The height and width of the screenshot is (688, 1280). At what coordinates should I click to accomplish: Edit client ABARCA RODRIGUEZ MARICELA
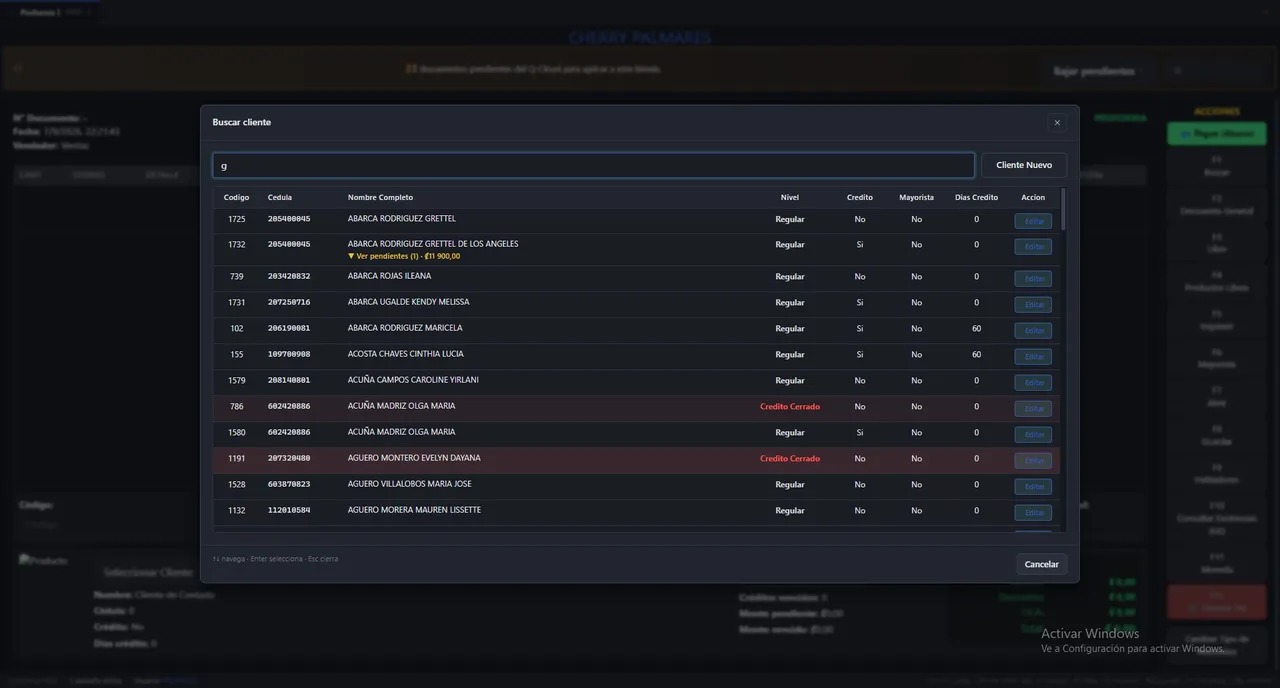pyautogui.click(x=1033, y=330)
